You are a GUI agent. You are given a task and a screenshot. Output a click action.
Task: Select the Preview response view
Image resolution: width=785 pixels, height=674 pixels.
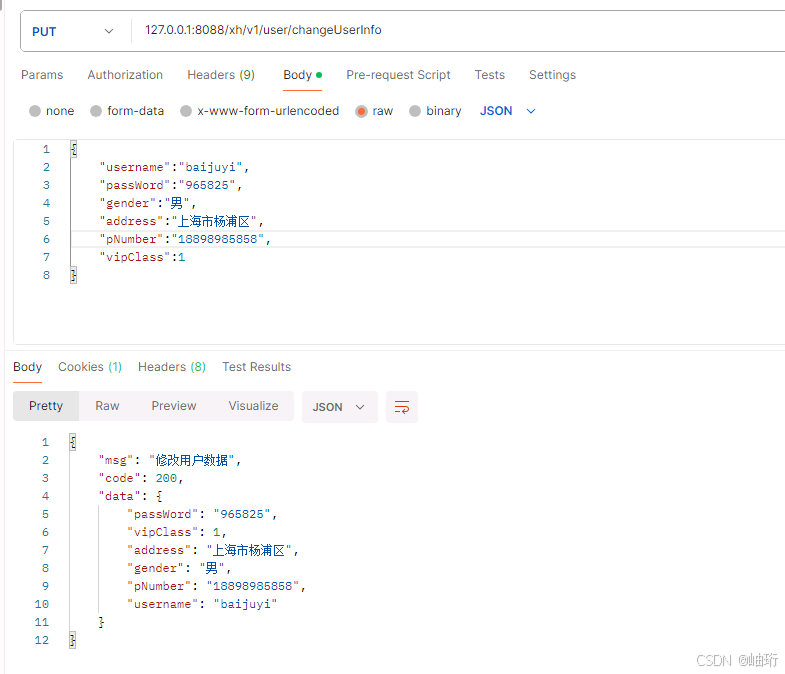point(174,406)
